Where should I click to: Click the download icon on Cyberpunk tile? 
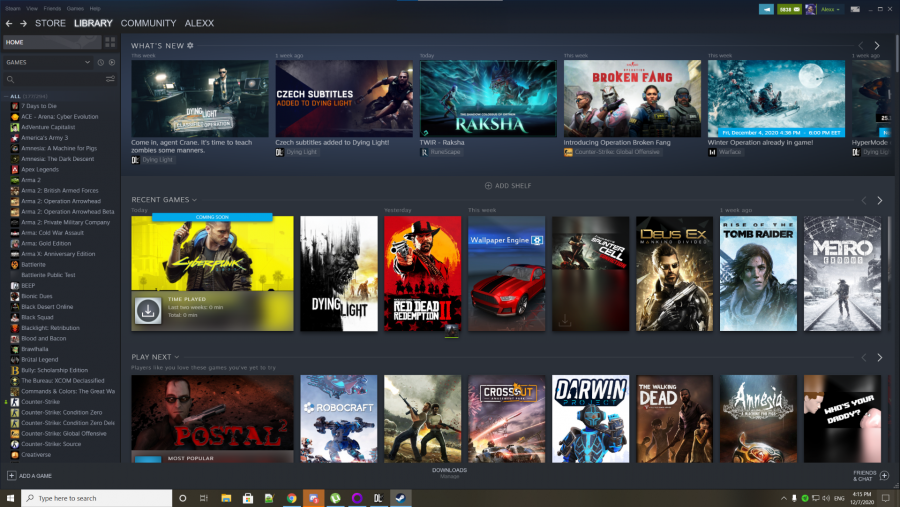[147, 312]
